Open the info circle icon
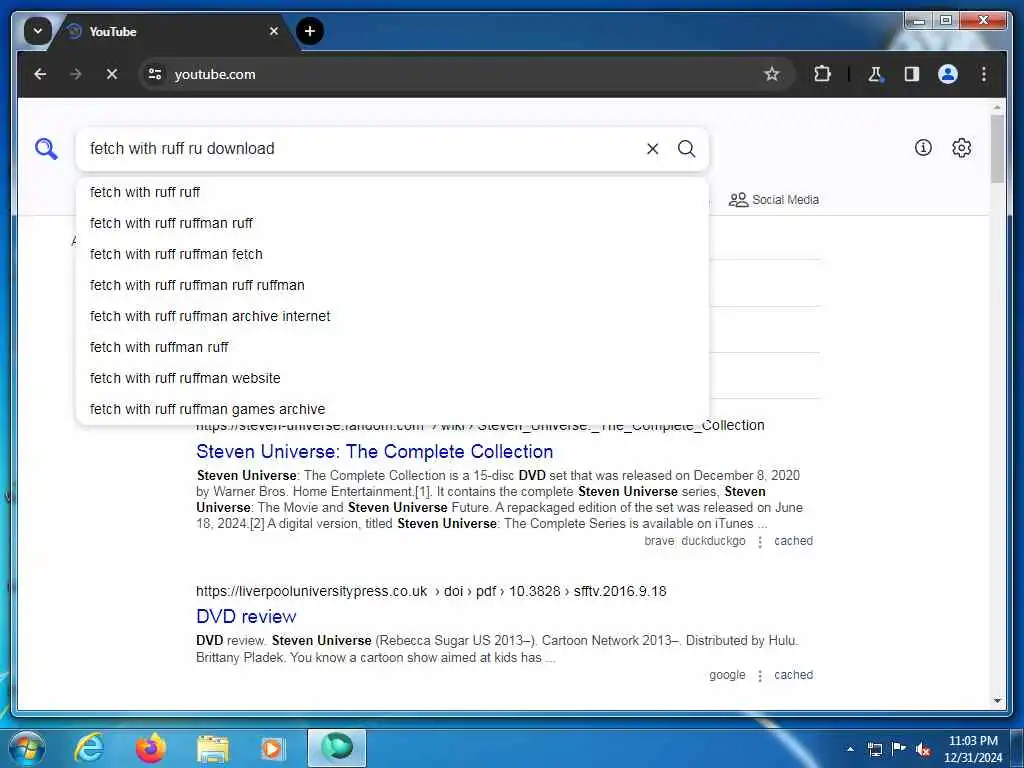Screen dimensions: 1024x768 [x=923, y=148]
